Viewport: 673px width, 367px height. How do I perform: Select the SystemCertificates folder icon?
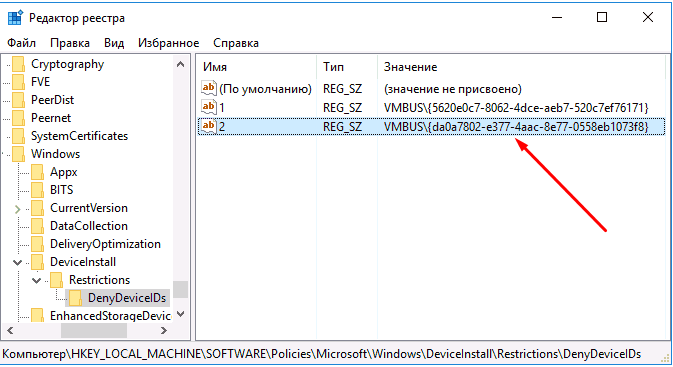(x=18, y=136)
